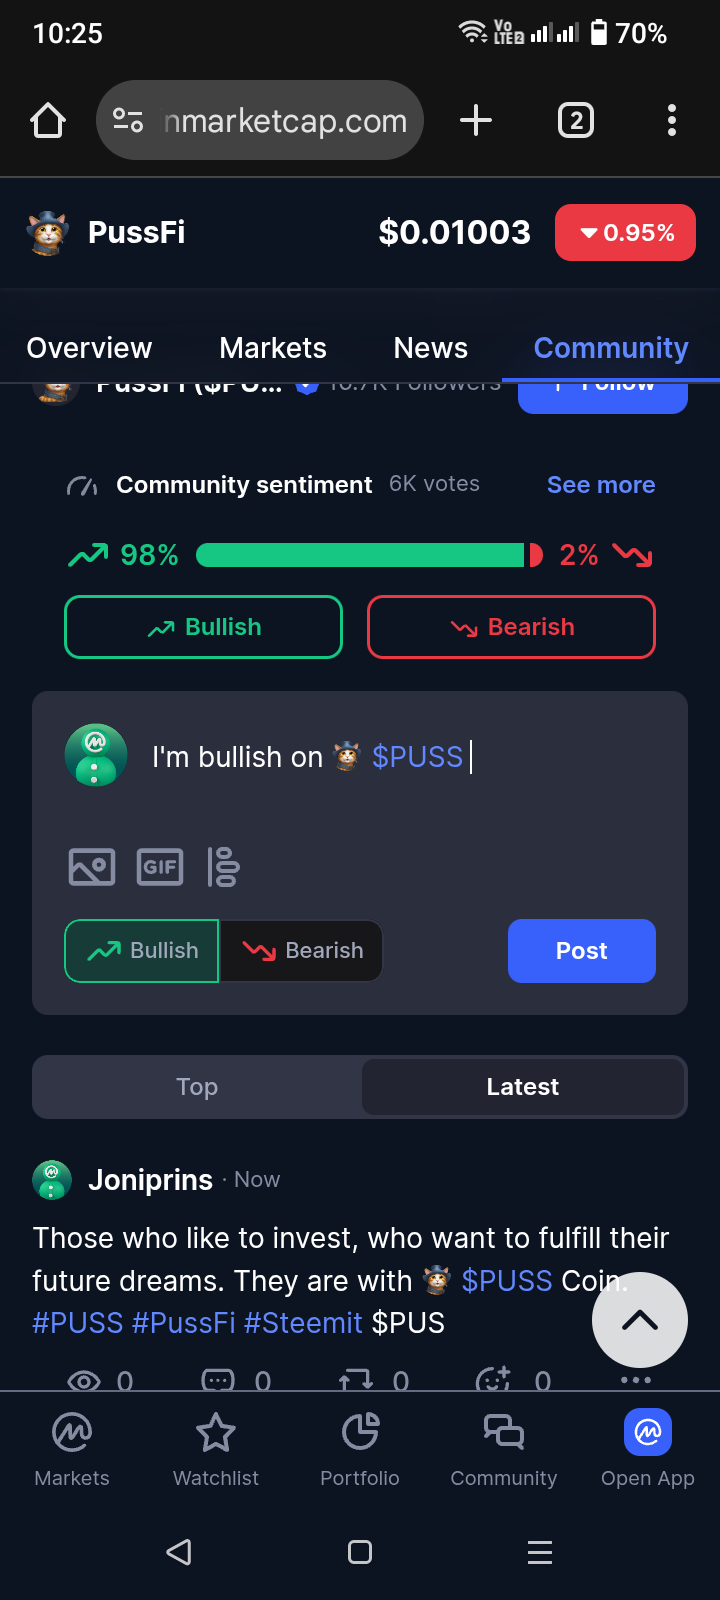Open the tab switcher showing 2 tabs

coord(575,121)
